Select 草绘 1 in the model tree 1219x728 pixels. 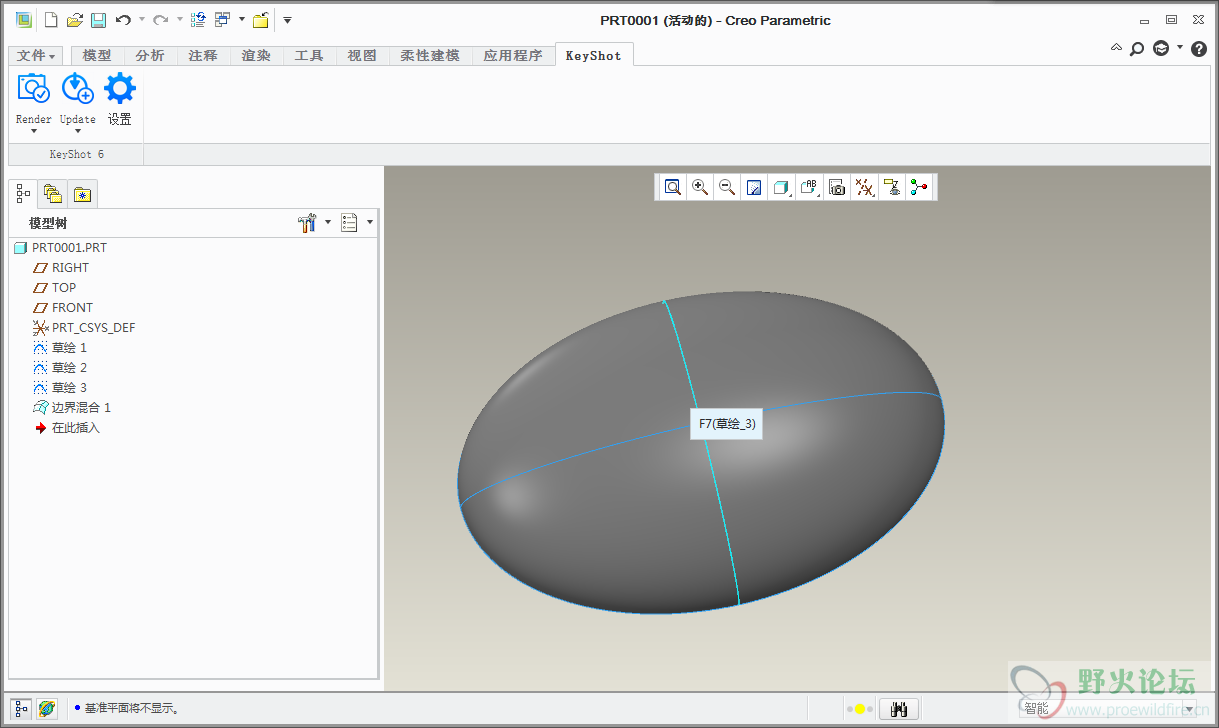pyautogui.click(x=69, y=347)
